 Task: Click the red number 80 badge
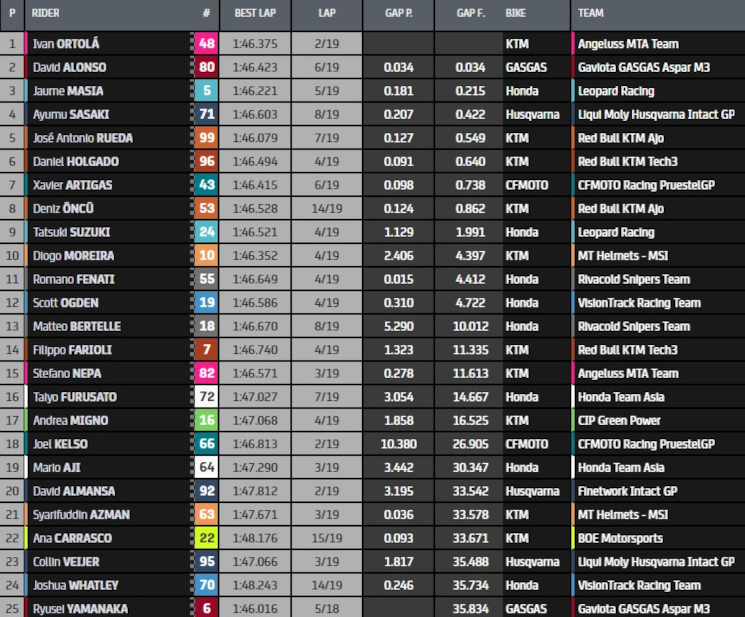tap(206, 67)
